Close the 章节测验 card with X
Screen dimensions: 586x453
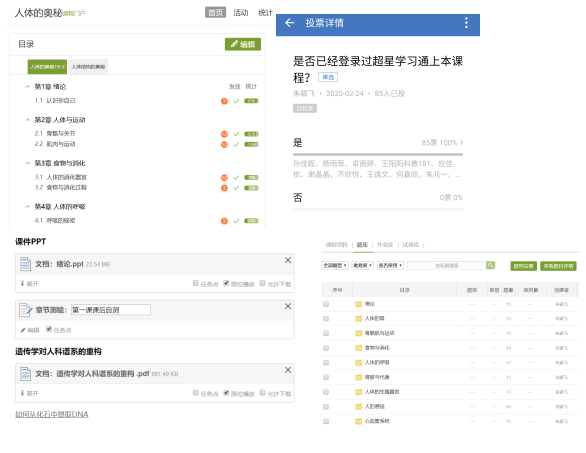pyautogui.click(x=288, y=306)
